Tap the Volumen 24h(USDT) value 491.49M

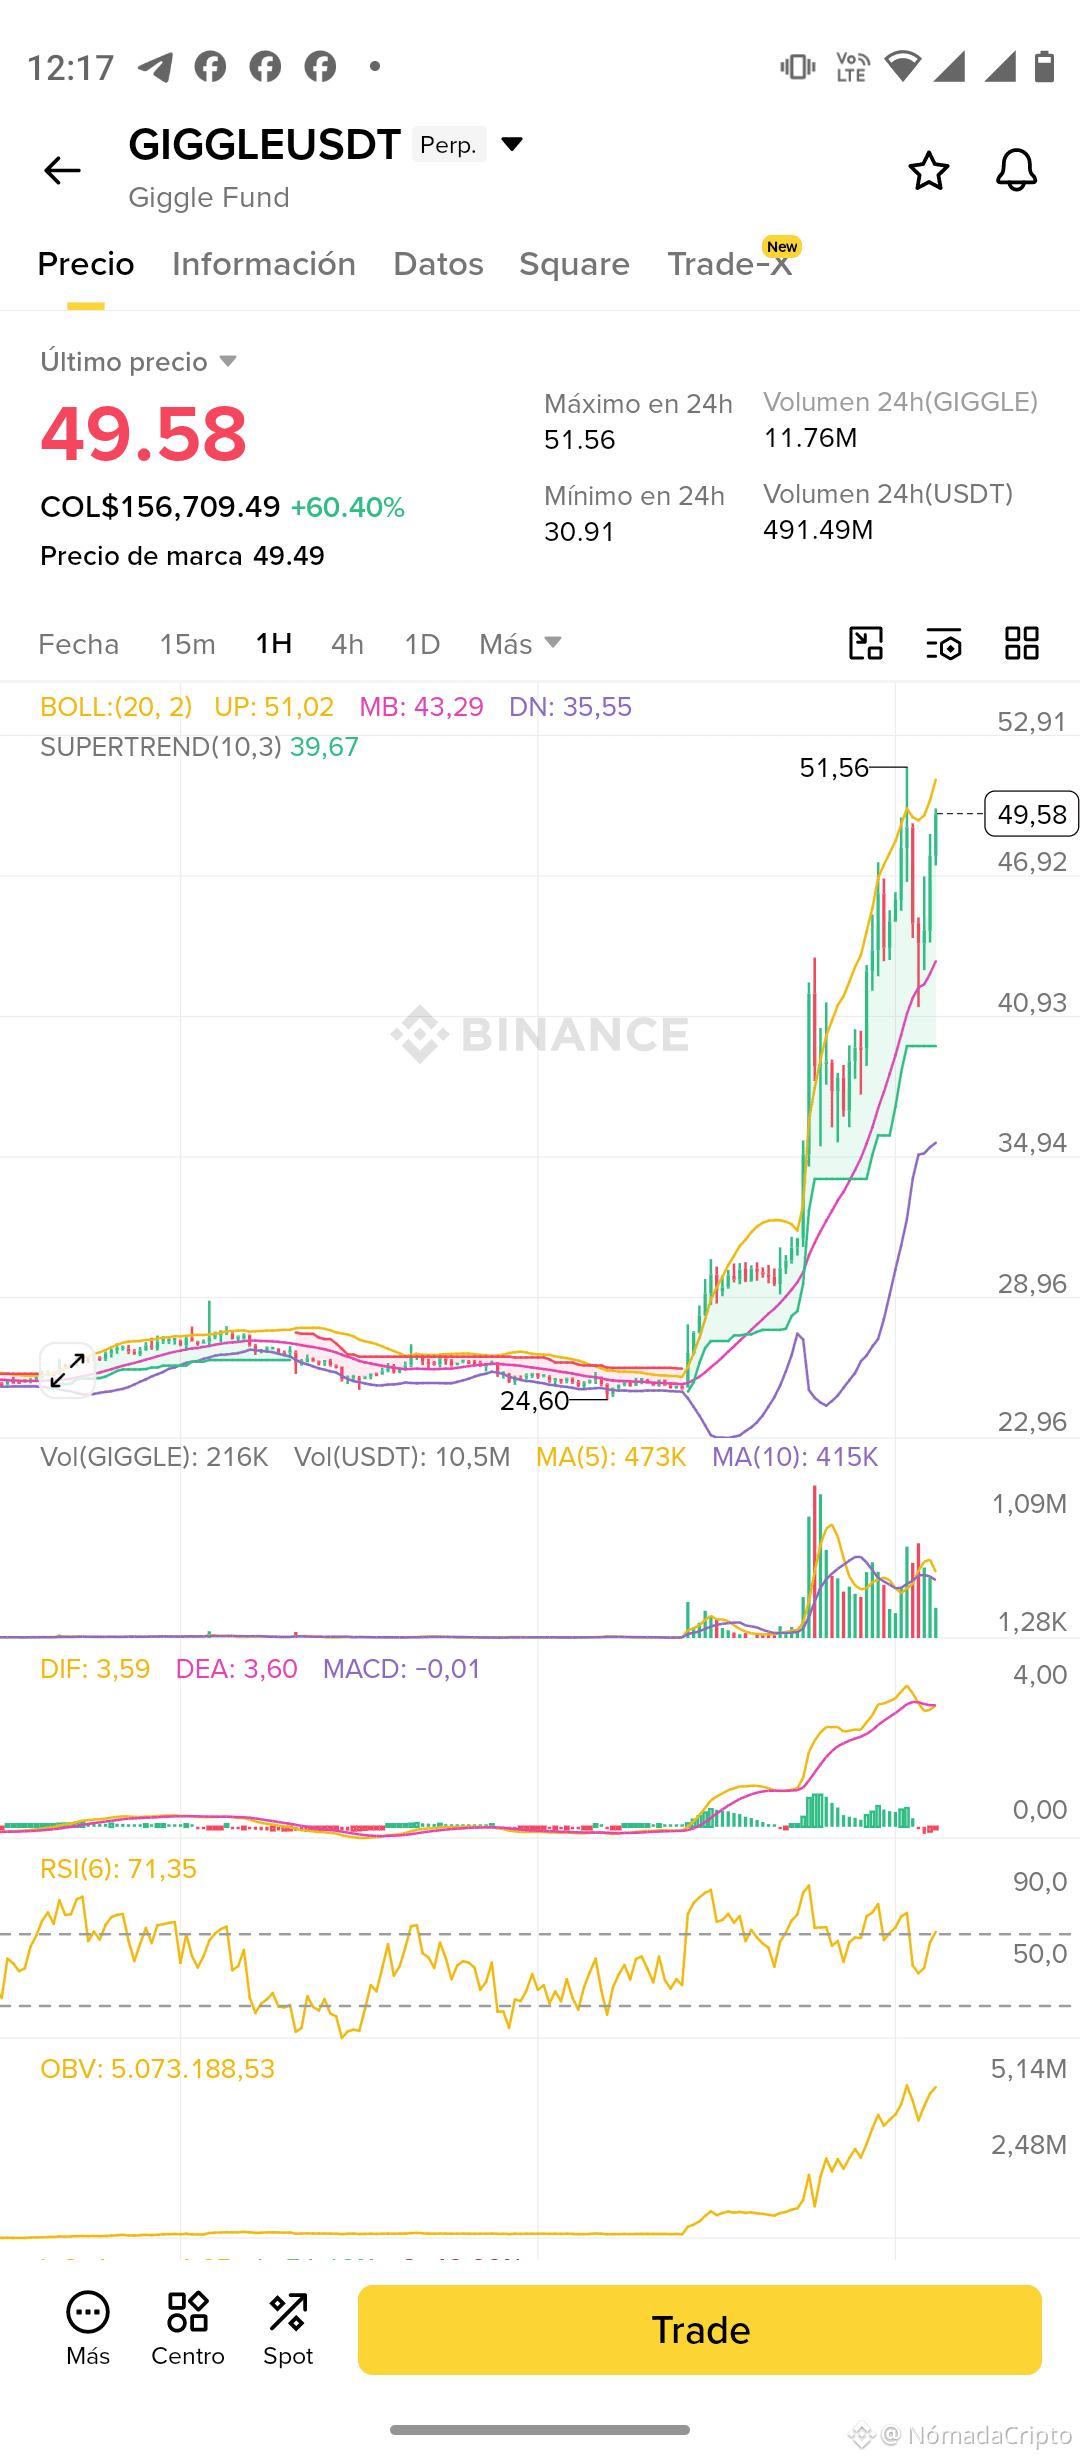[818, 530]
